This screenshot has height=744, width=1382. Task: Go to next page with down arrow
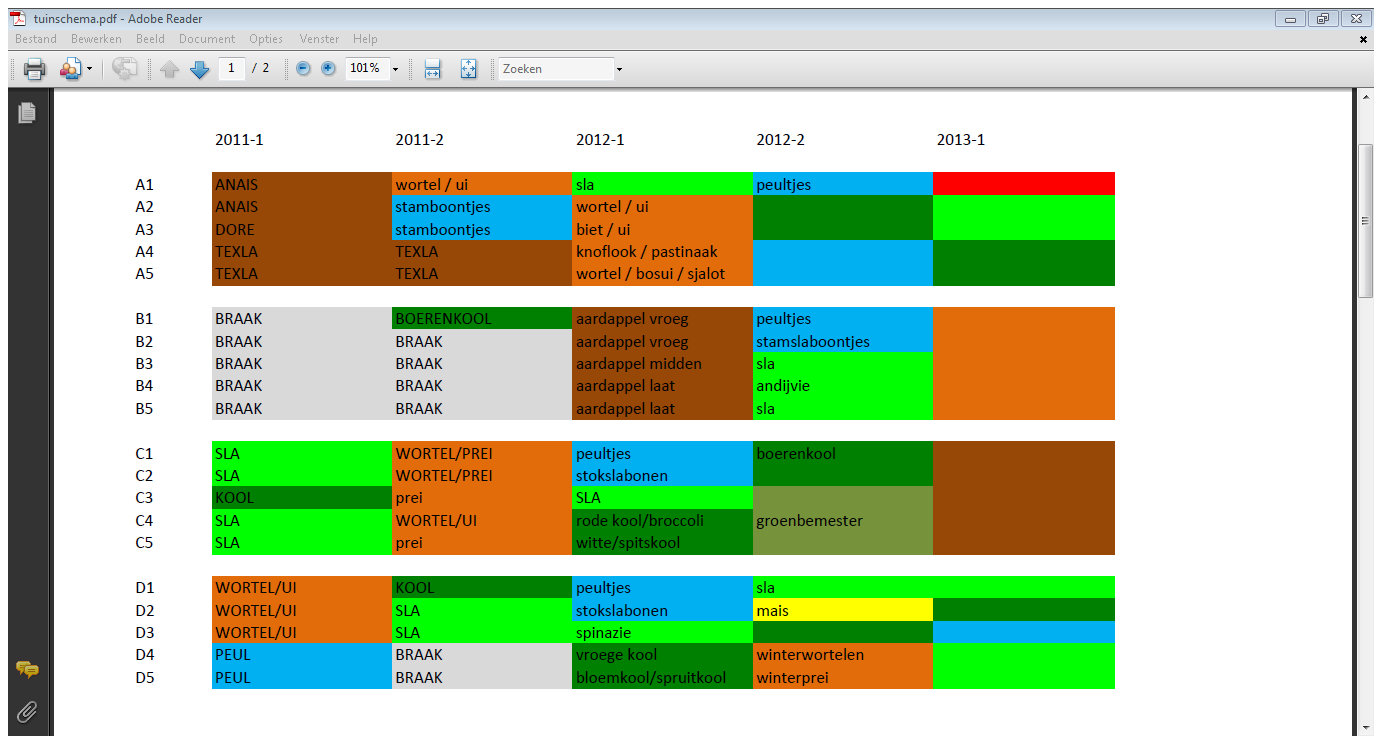199,69
